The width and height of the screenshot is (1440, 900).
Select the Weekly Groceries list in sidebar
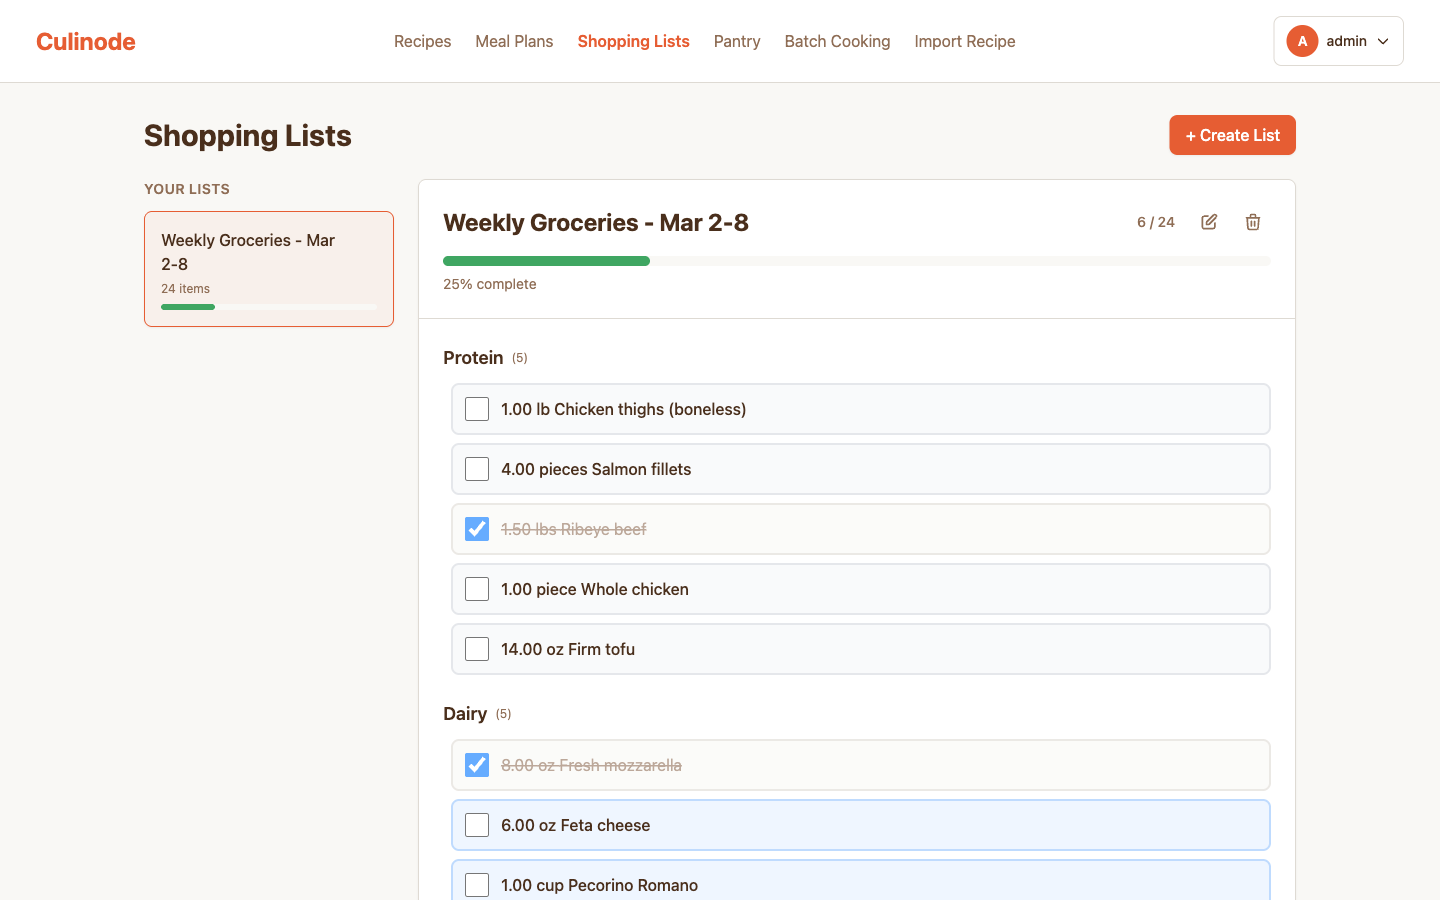[x=268, y=268]
